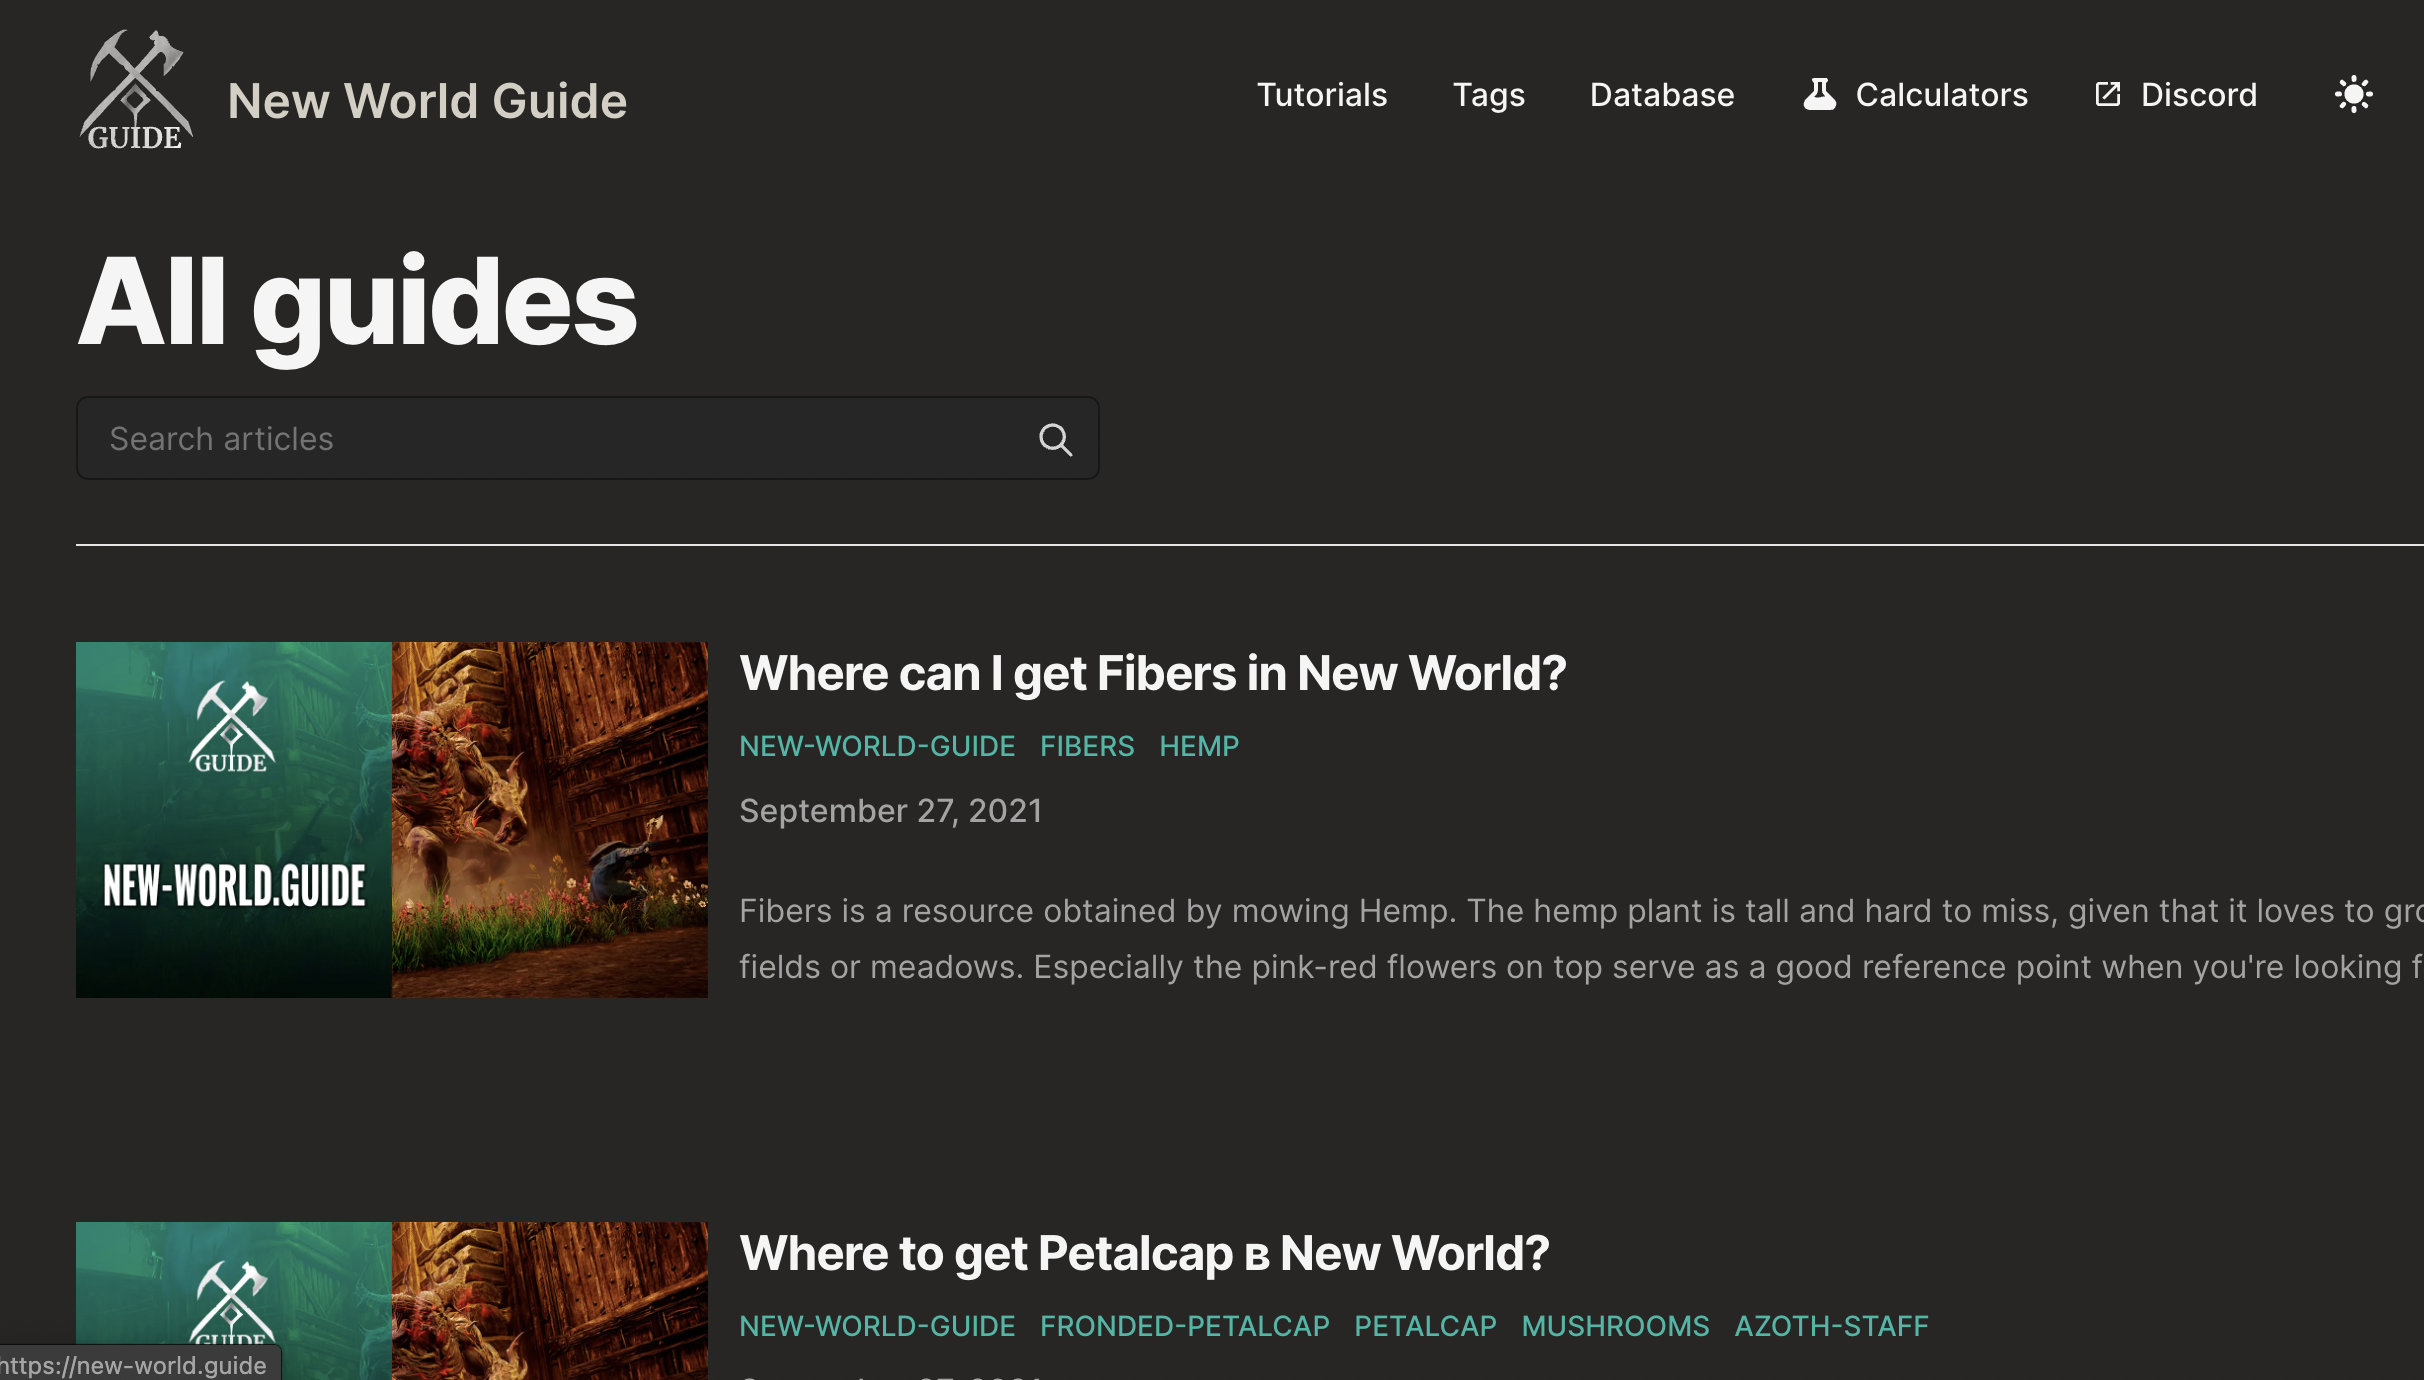Open the Calculators page

tap(1942, 95)
